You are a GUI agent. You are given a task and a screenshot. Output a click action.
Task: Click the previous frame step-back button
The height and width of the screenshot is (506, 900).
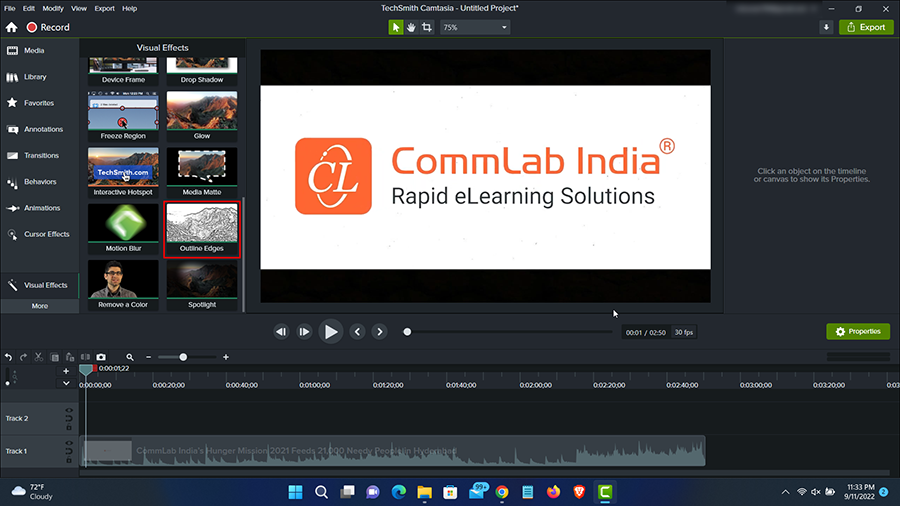(281, 332)
